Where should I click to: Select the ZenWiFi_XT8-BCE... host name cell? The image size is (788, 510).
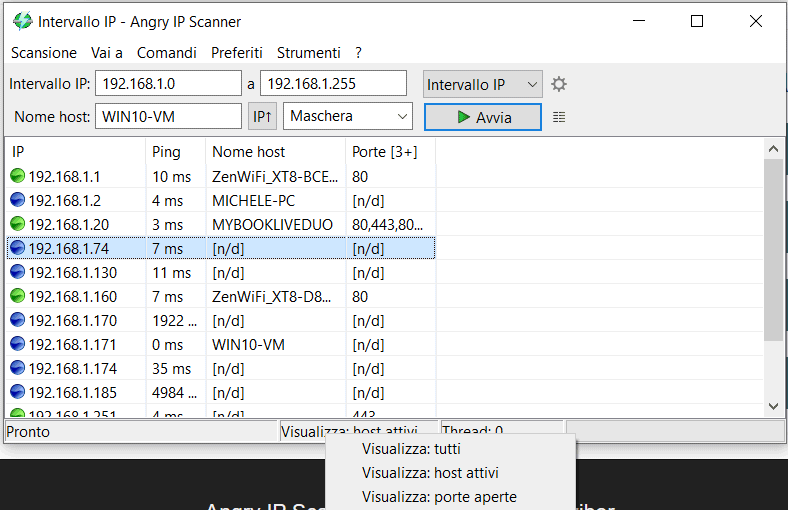[275, 177]
